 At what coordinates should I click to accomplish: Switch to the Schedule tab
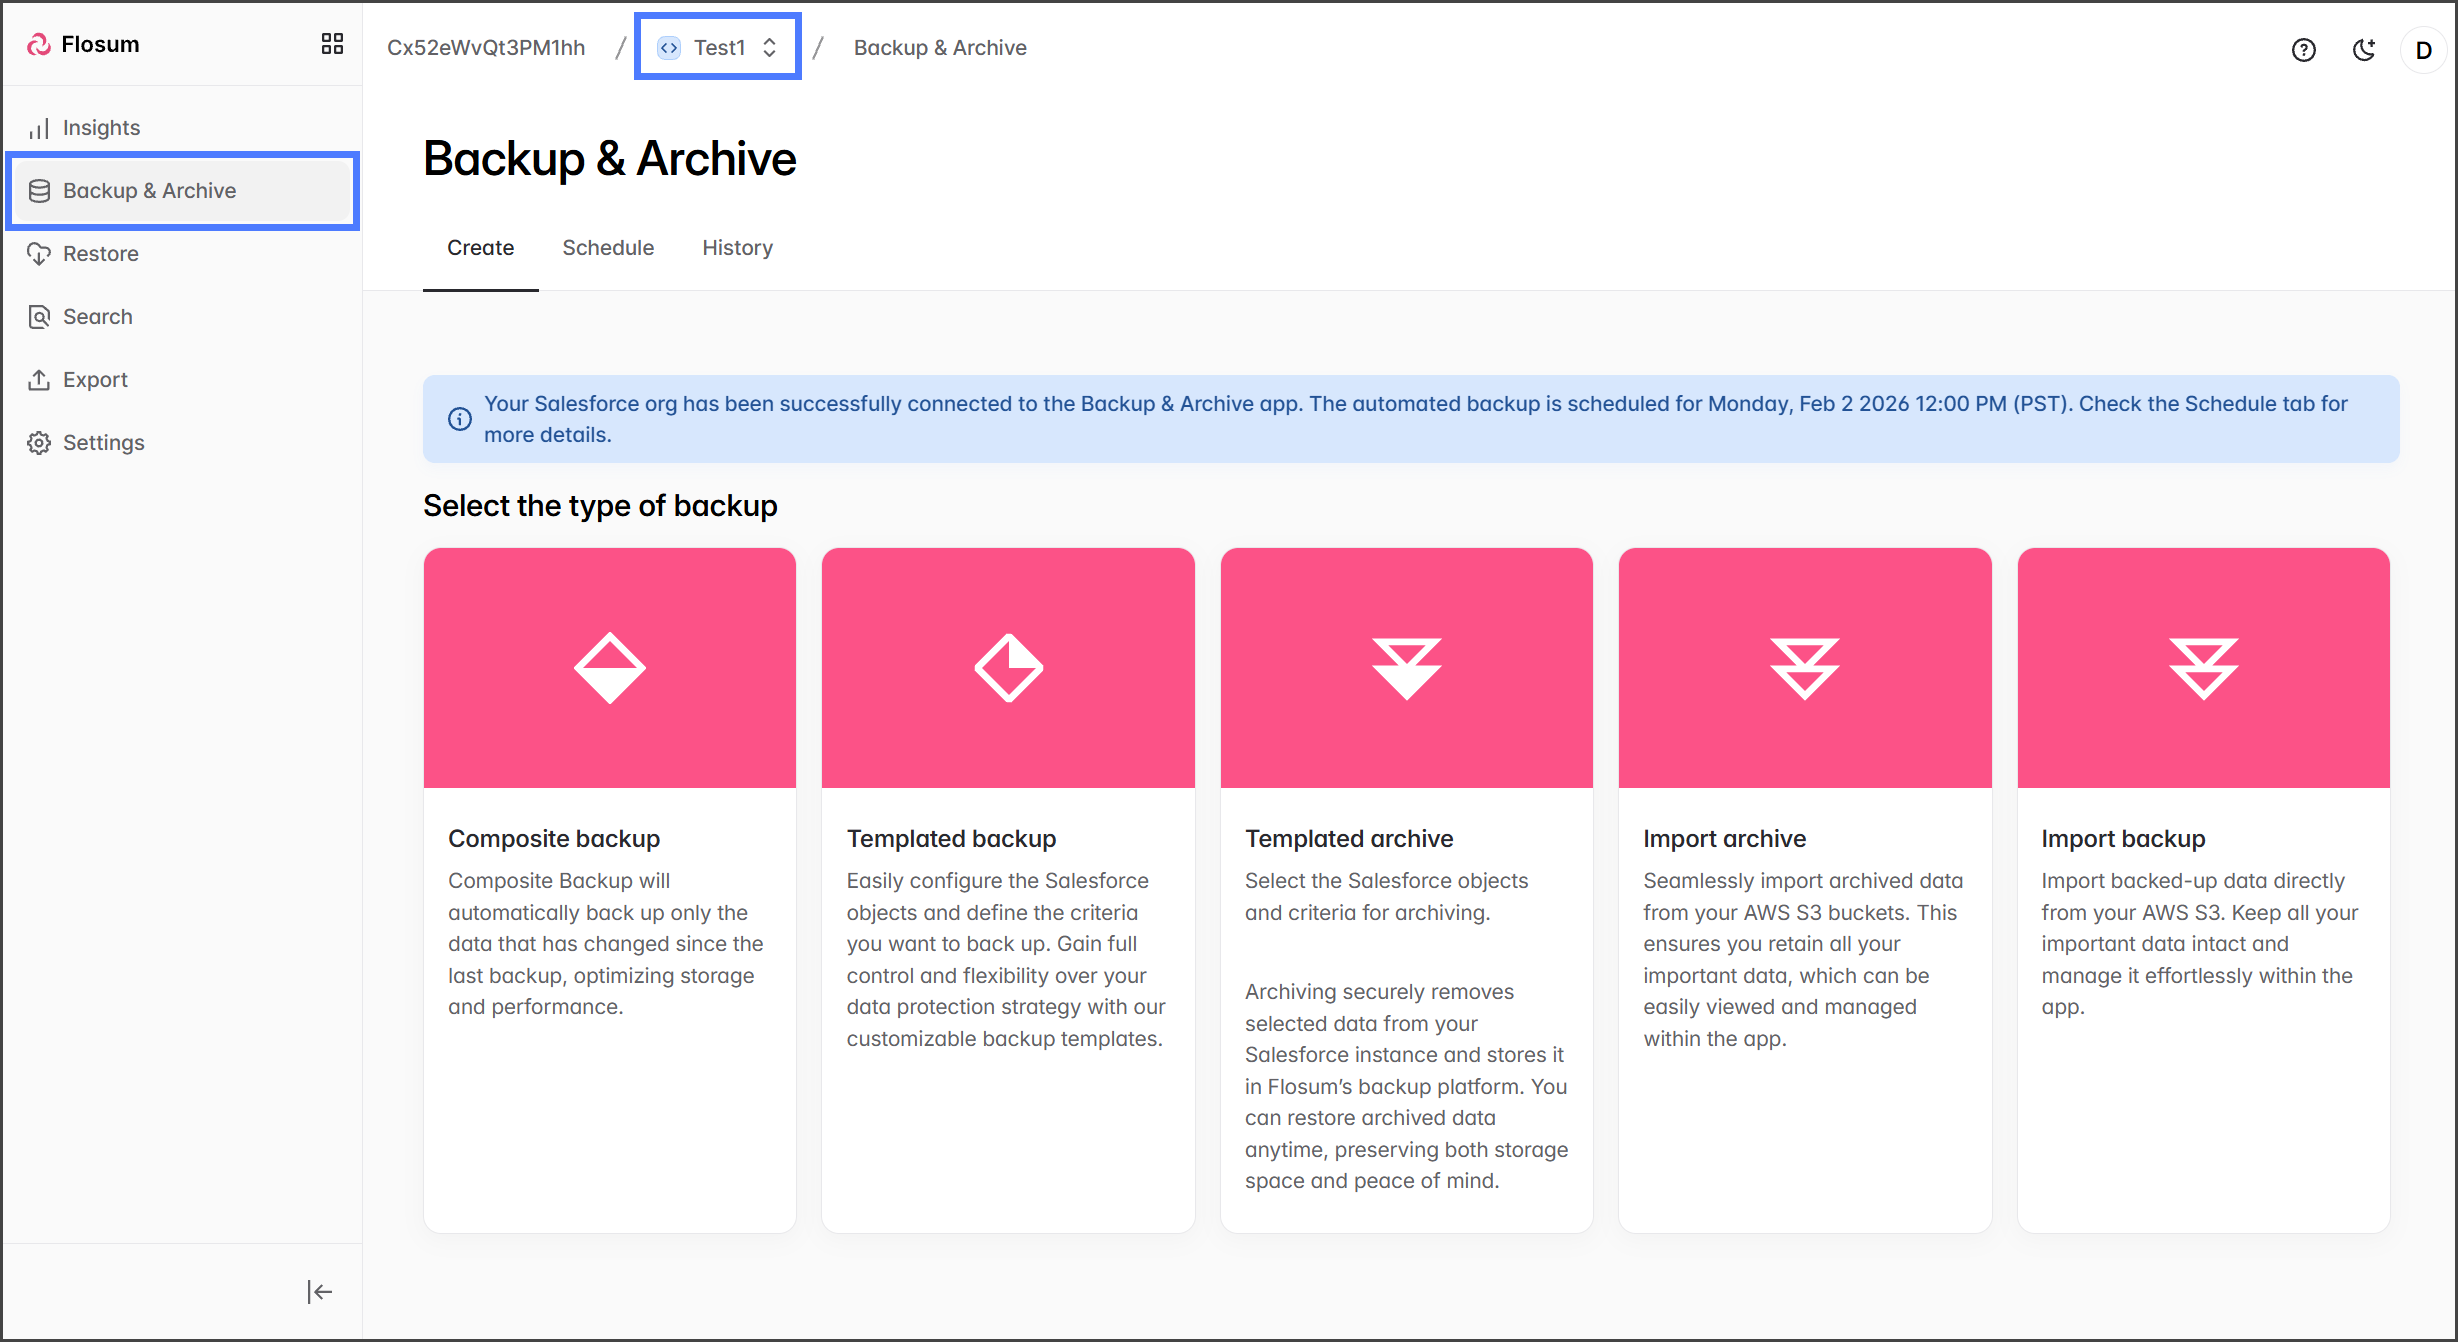(x=608, y=248)
